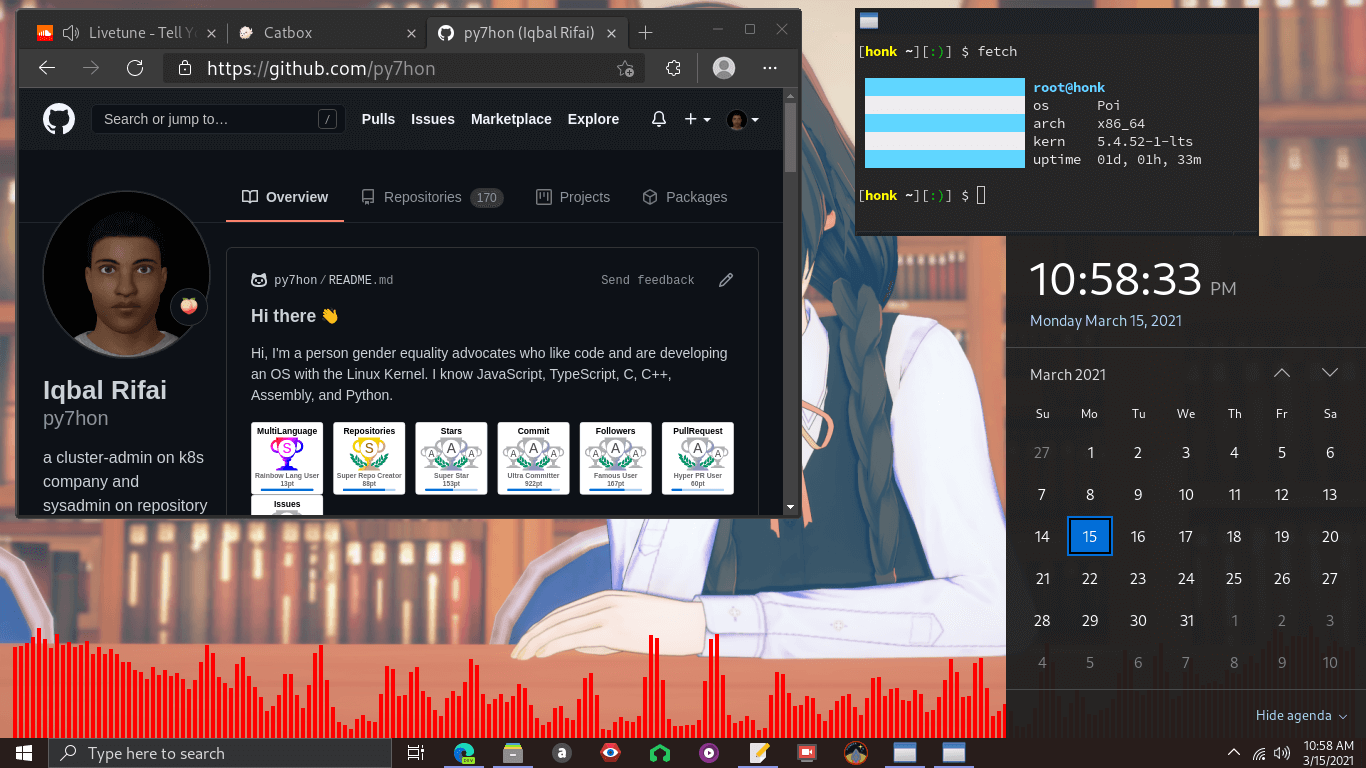This screenshot has height=768, width=1366.
Task: Open Marketplace in GitHub header
Action: pyautogui.click(x=511, y=119)
